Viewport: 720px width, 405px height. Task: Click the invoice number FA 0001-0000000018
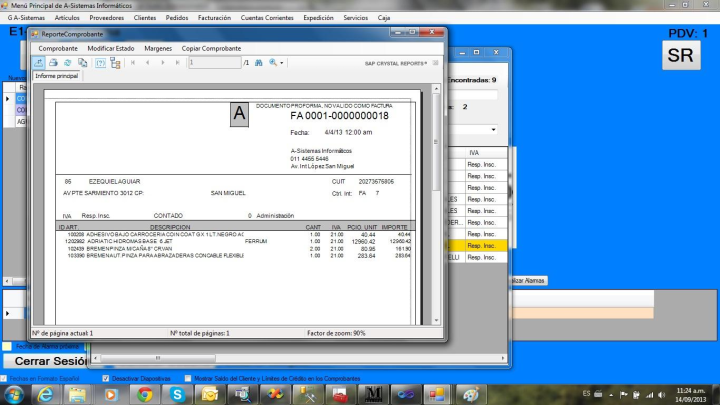click(339, 116)
